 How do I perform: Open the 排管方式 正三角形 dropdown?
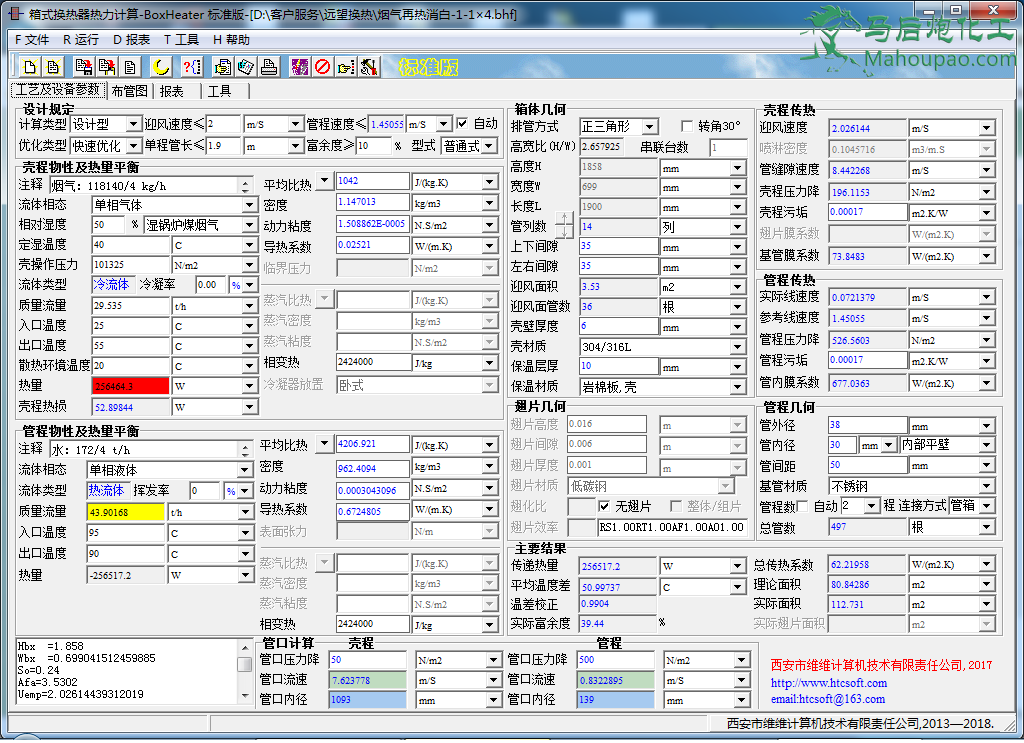point(649,127)
